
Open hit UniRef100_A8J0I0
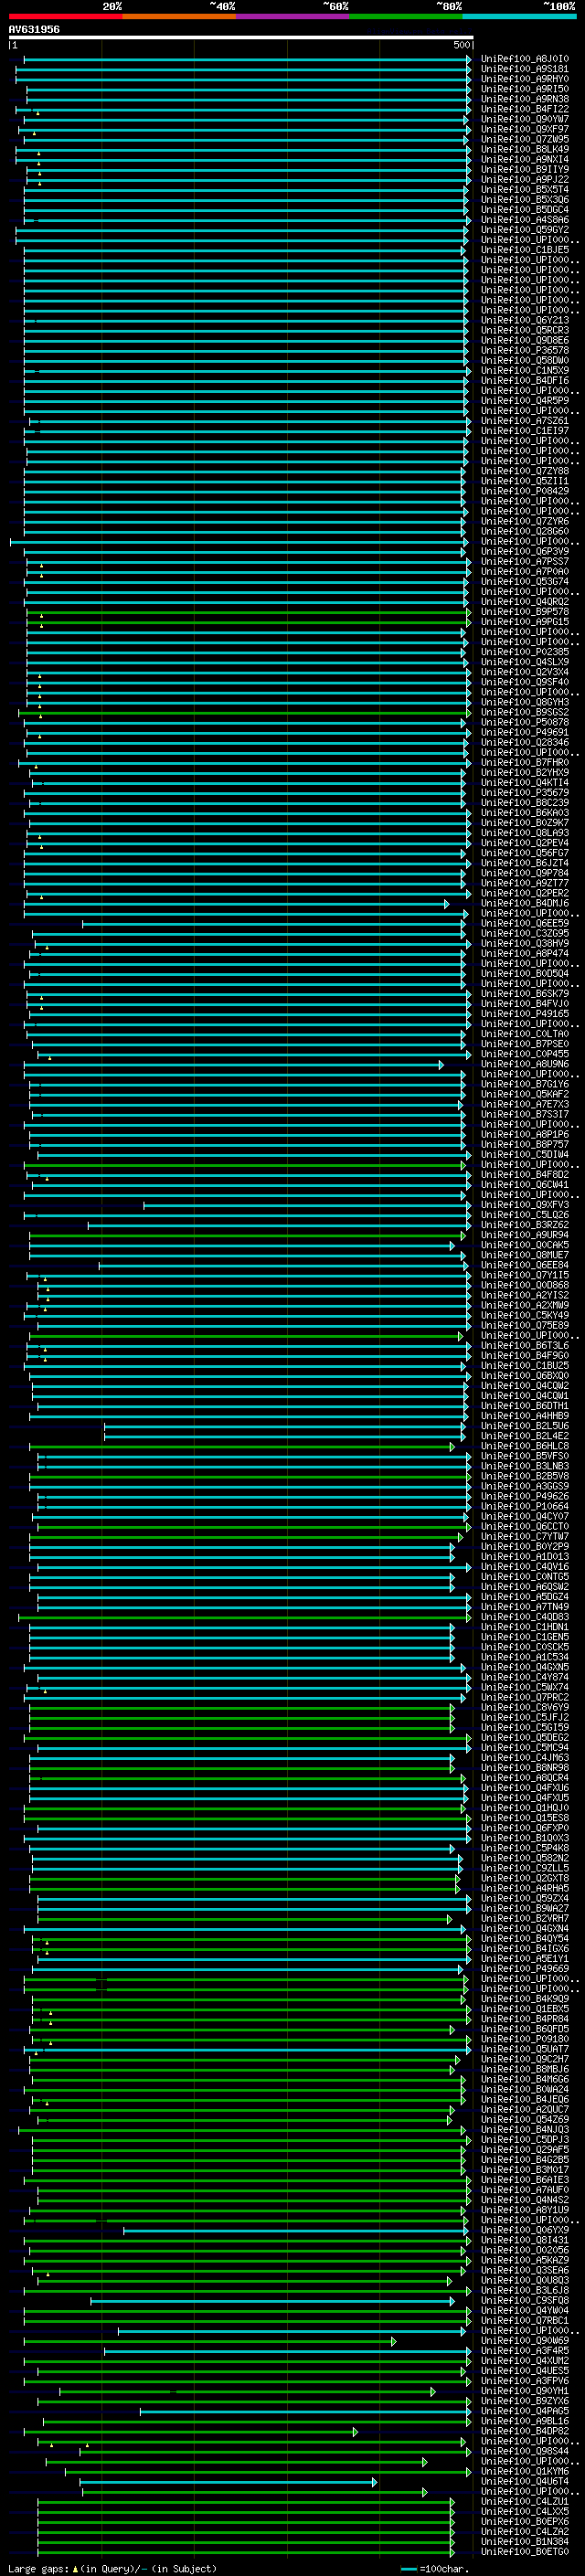[524, 59]
